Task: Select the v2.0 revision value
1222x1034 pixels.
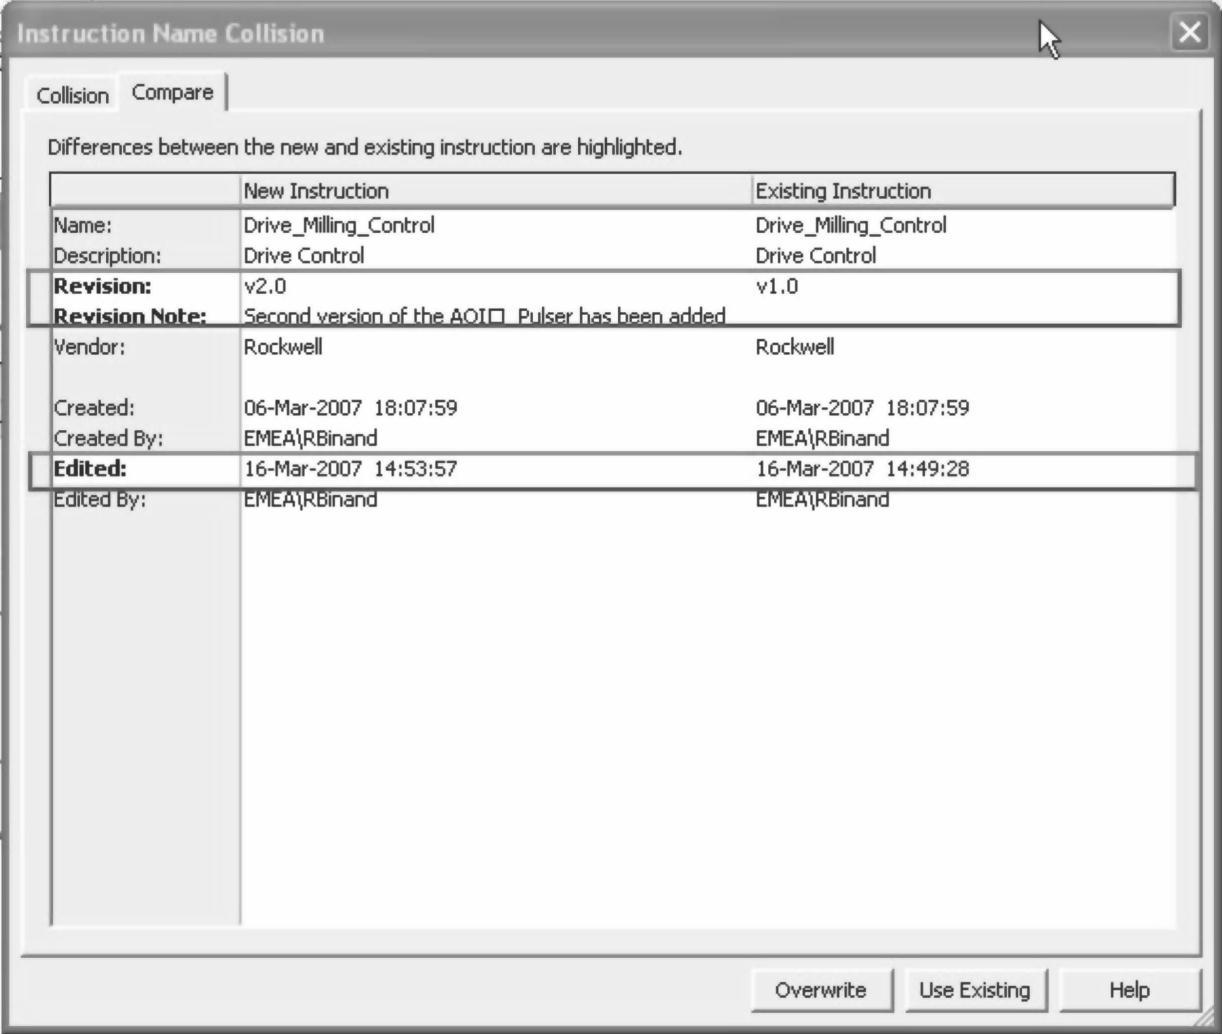Action: (265, 286)
